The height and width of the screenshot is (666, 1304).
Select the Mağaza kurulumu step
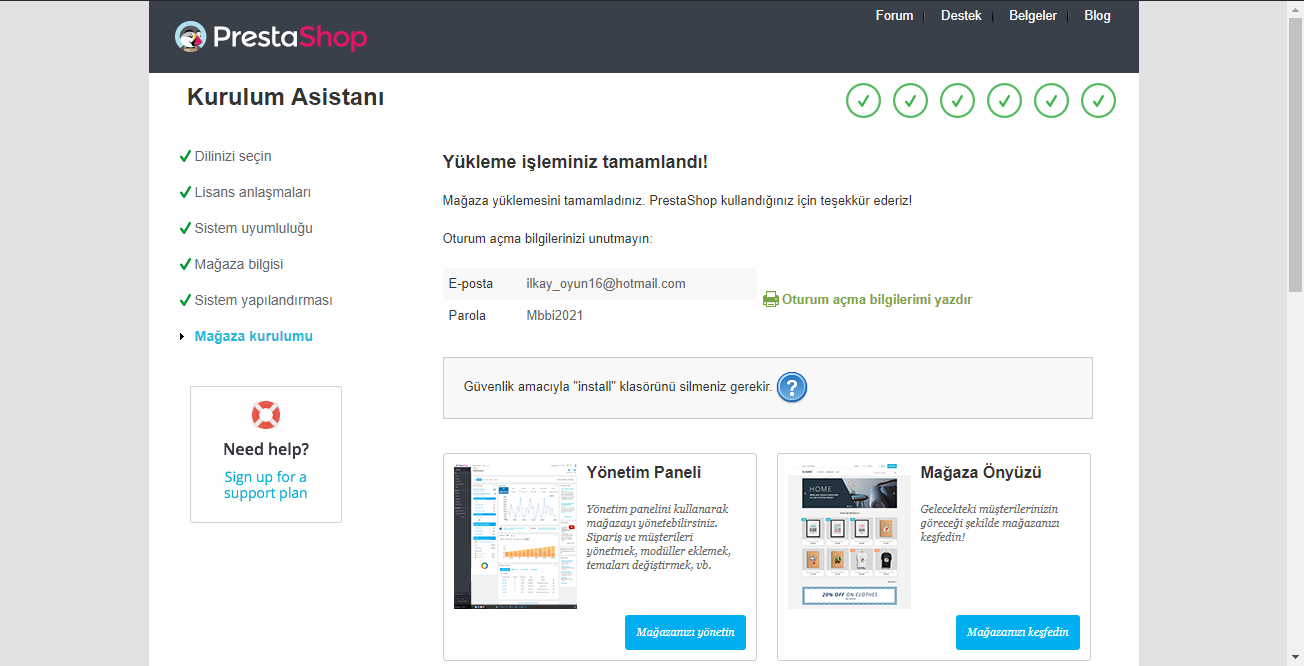254,336
